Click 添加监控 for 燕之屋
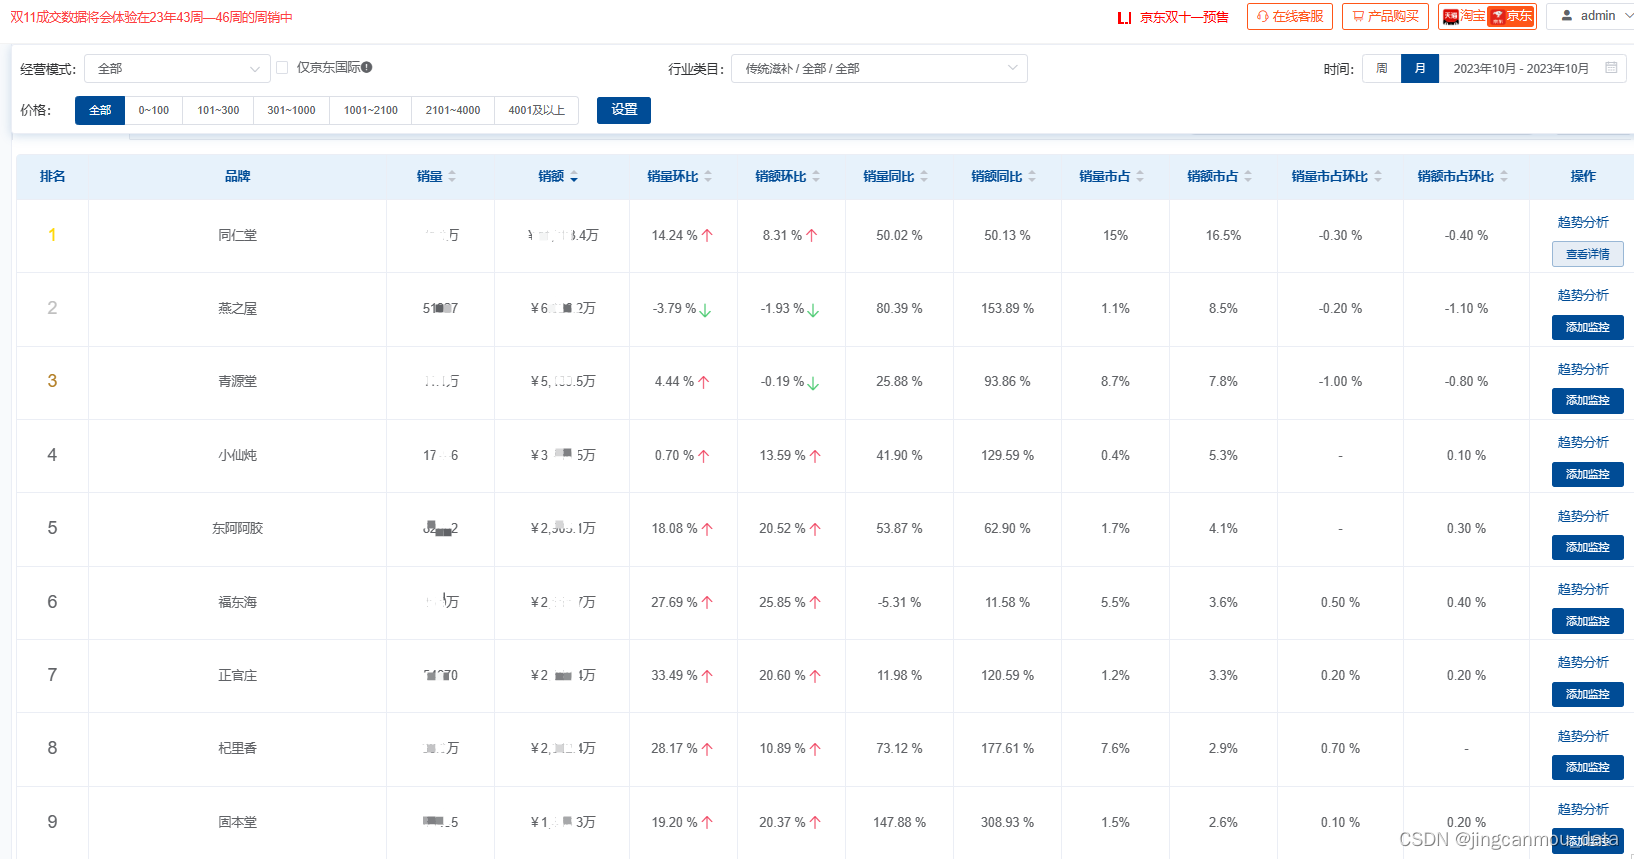The image size is (1634, 859). coord(1587,327)
